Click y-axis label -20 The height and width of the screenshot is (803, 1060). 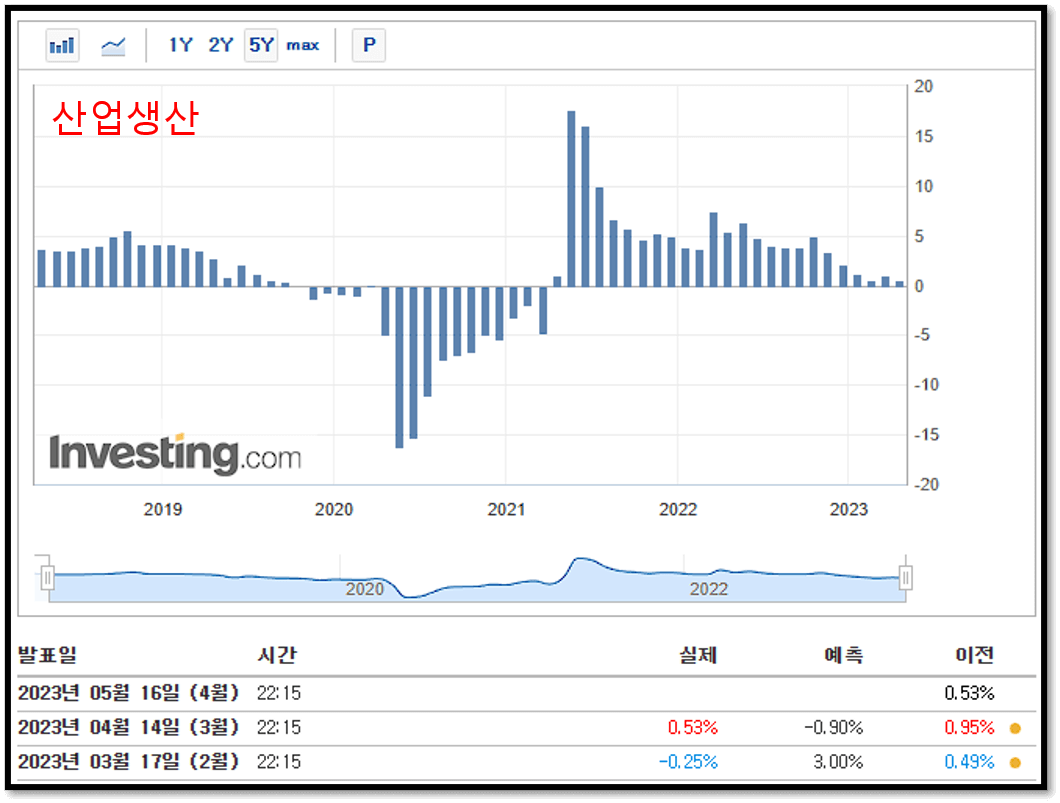926,485
